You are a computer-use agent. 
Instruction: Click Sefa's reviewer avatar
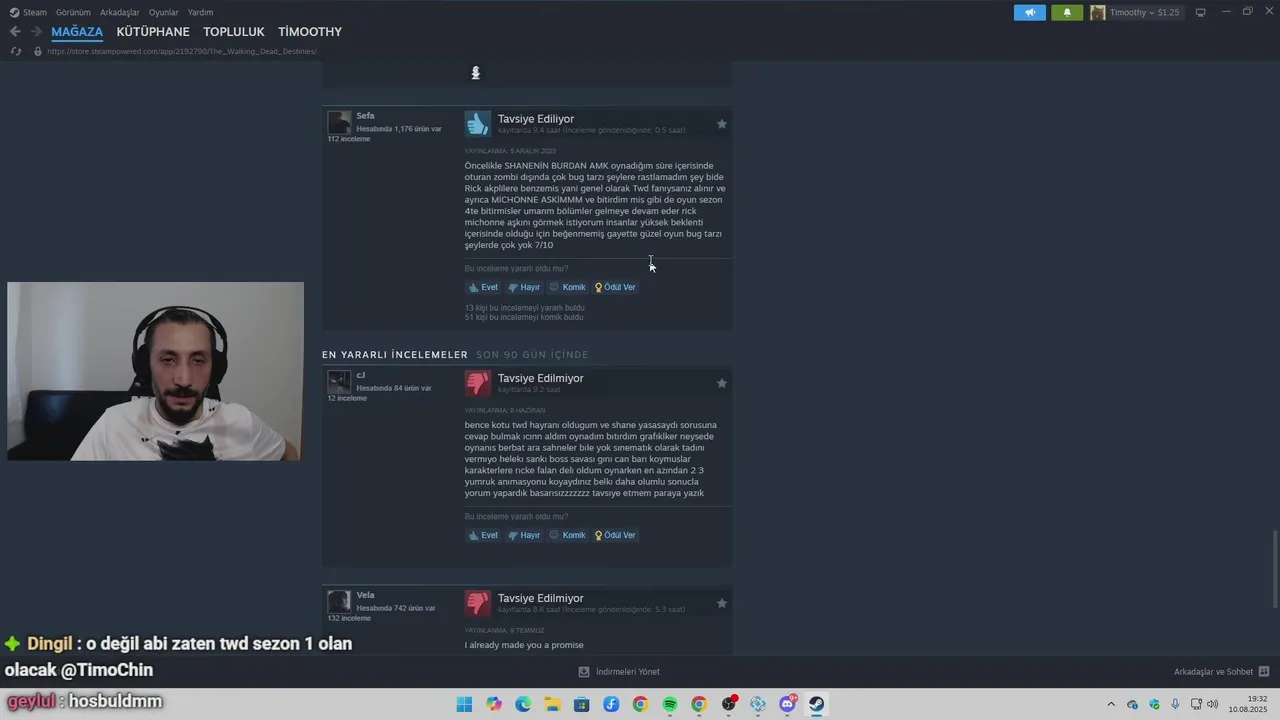(340, 122)
